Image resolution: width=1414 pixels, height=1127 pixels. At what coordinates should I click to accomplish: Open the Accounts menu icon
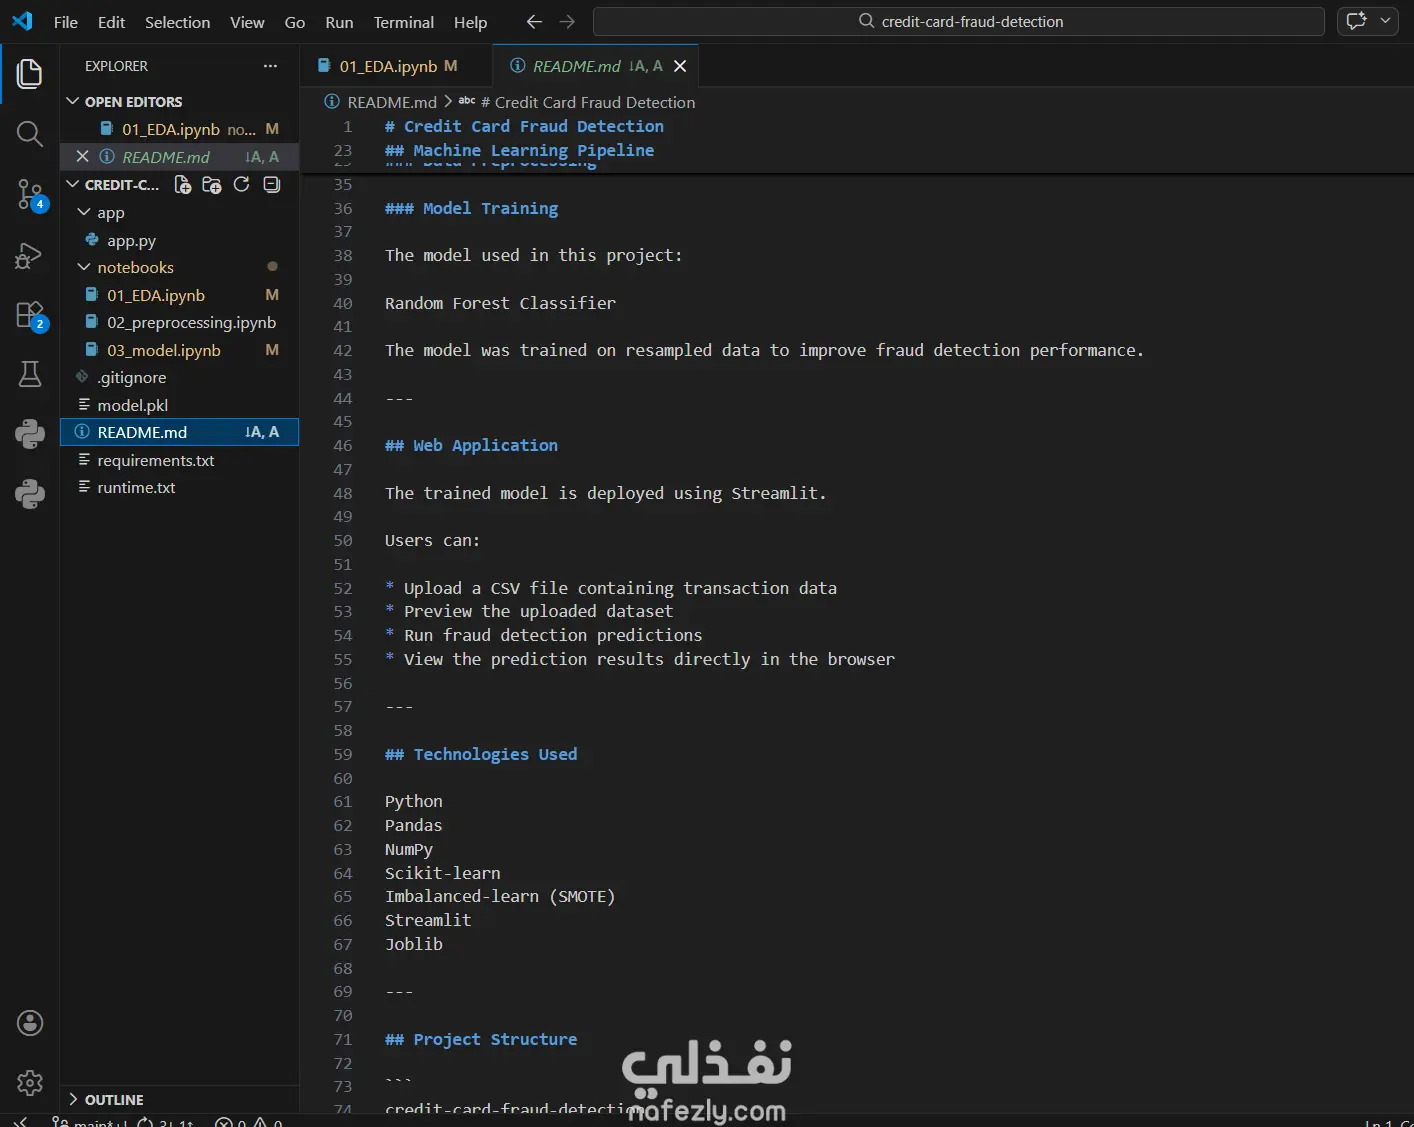pyautogui.click(x=30, y=1023)
